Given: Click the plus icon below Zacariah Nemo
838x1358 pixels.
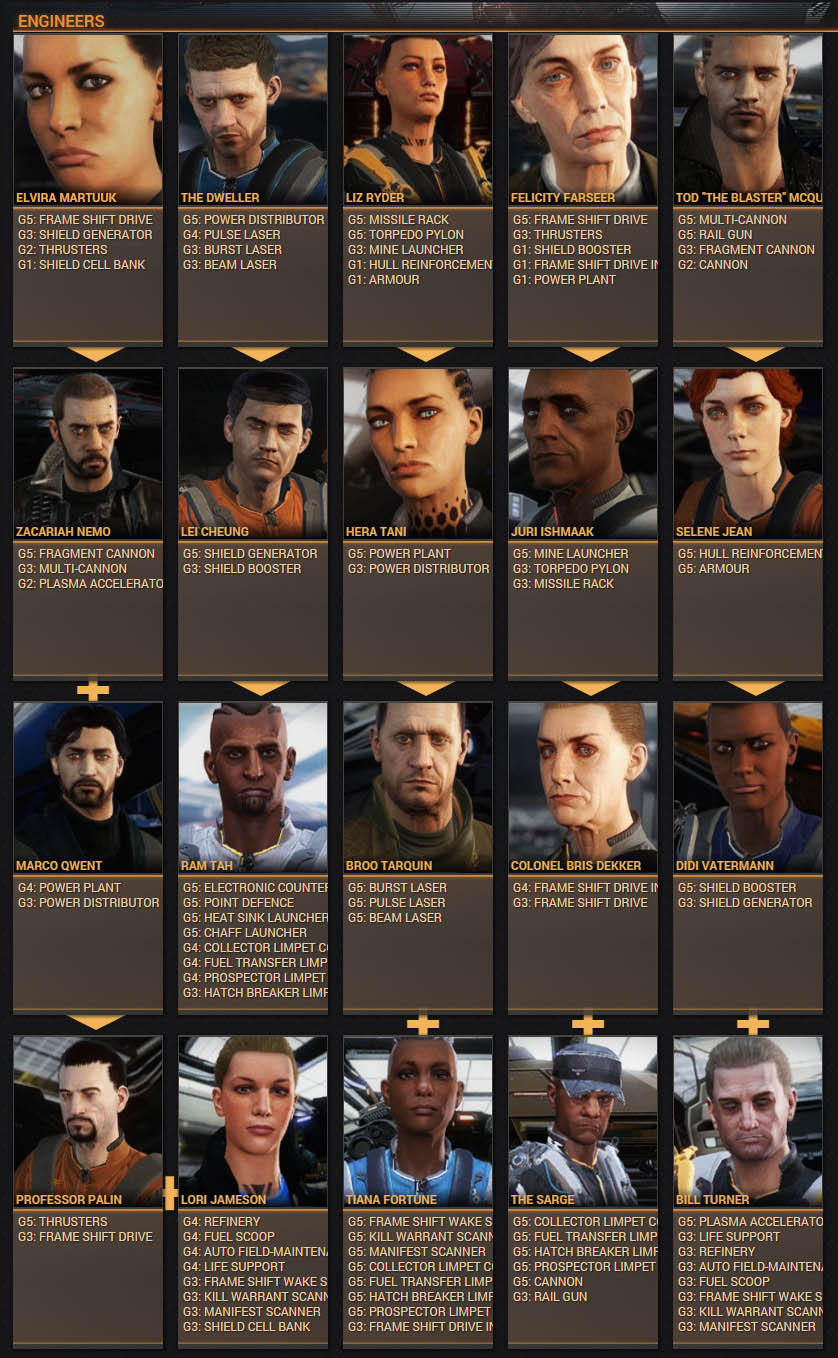Looking at the screenshot, I should [92, 690].
